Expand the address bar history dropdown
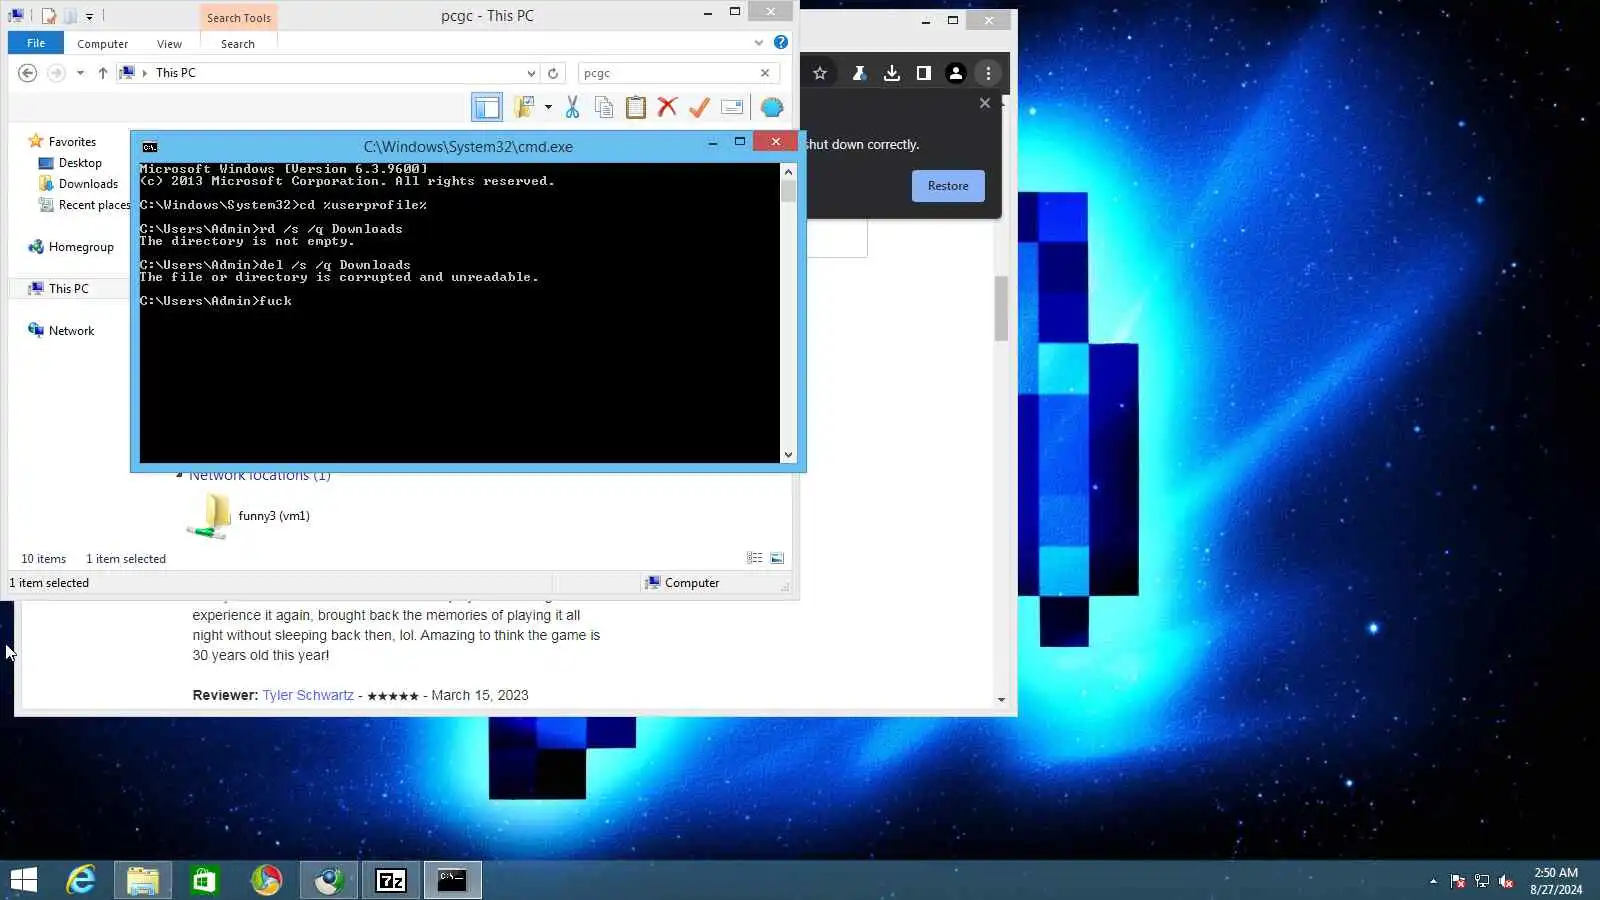The width and height of the screenshot is (1600, 900). tap(531, 73)
